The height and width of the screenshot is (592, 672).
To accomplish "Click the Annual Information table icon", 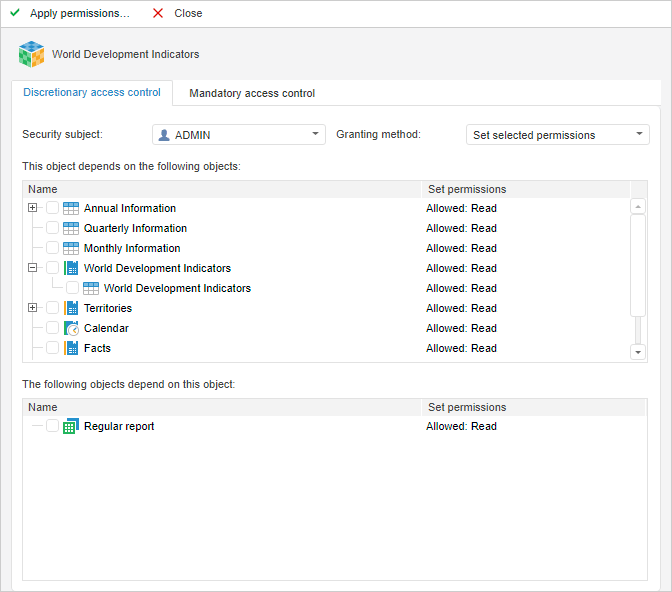I will pyautogui.click(x=71, y=208).
